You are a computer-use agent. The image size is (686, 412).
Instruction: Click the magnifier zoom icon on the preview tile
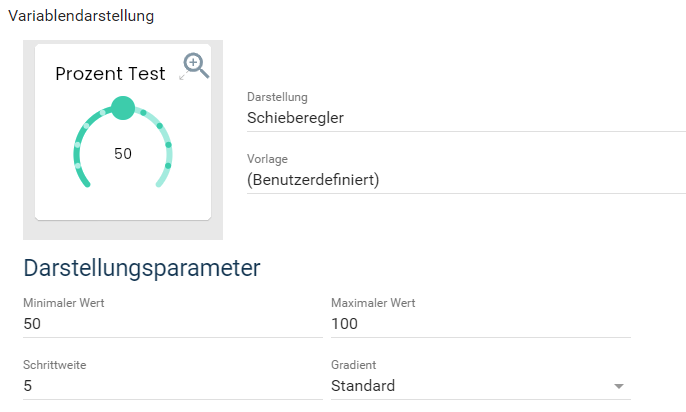click(196, 66)
